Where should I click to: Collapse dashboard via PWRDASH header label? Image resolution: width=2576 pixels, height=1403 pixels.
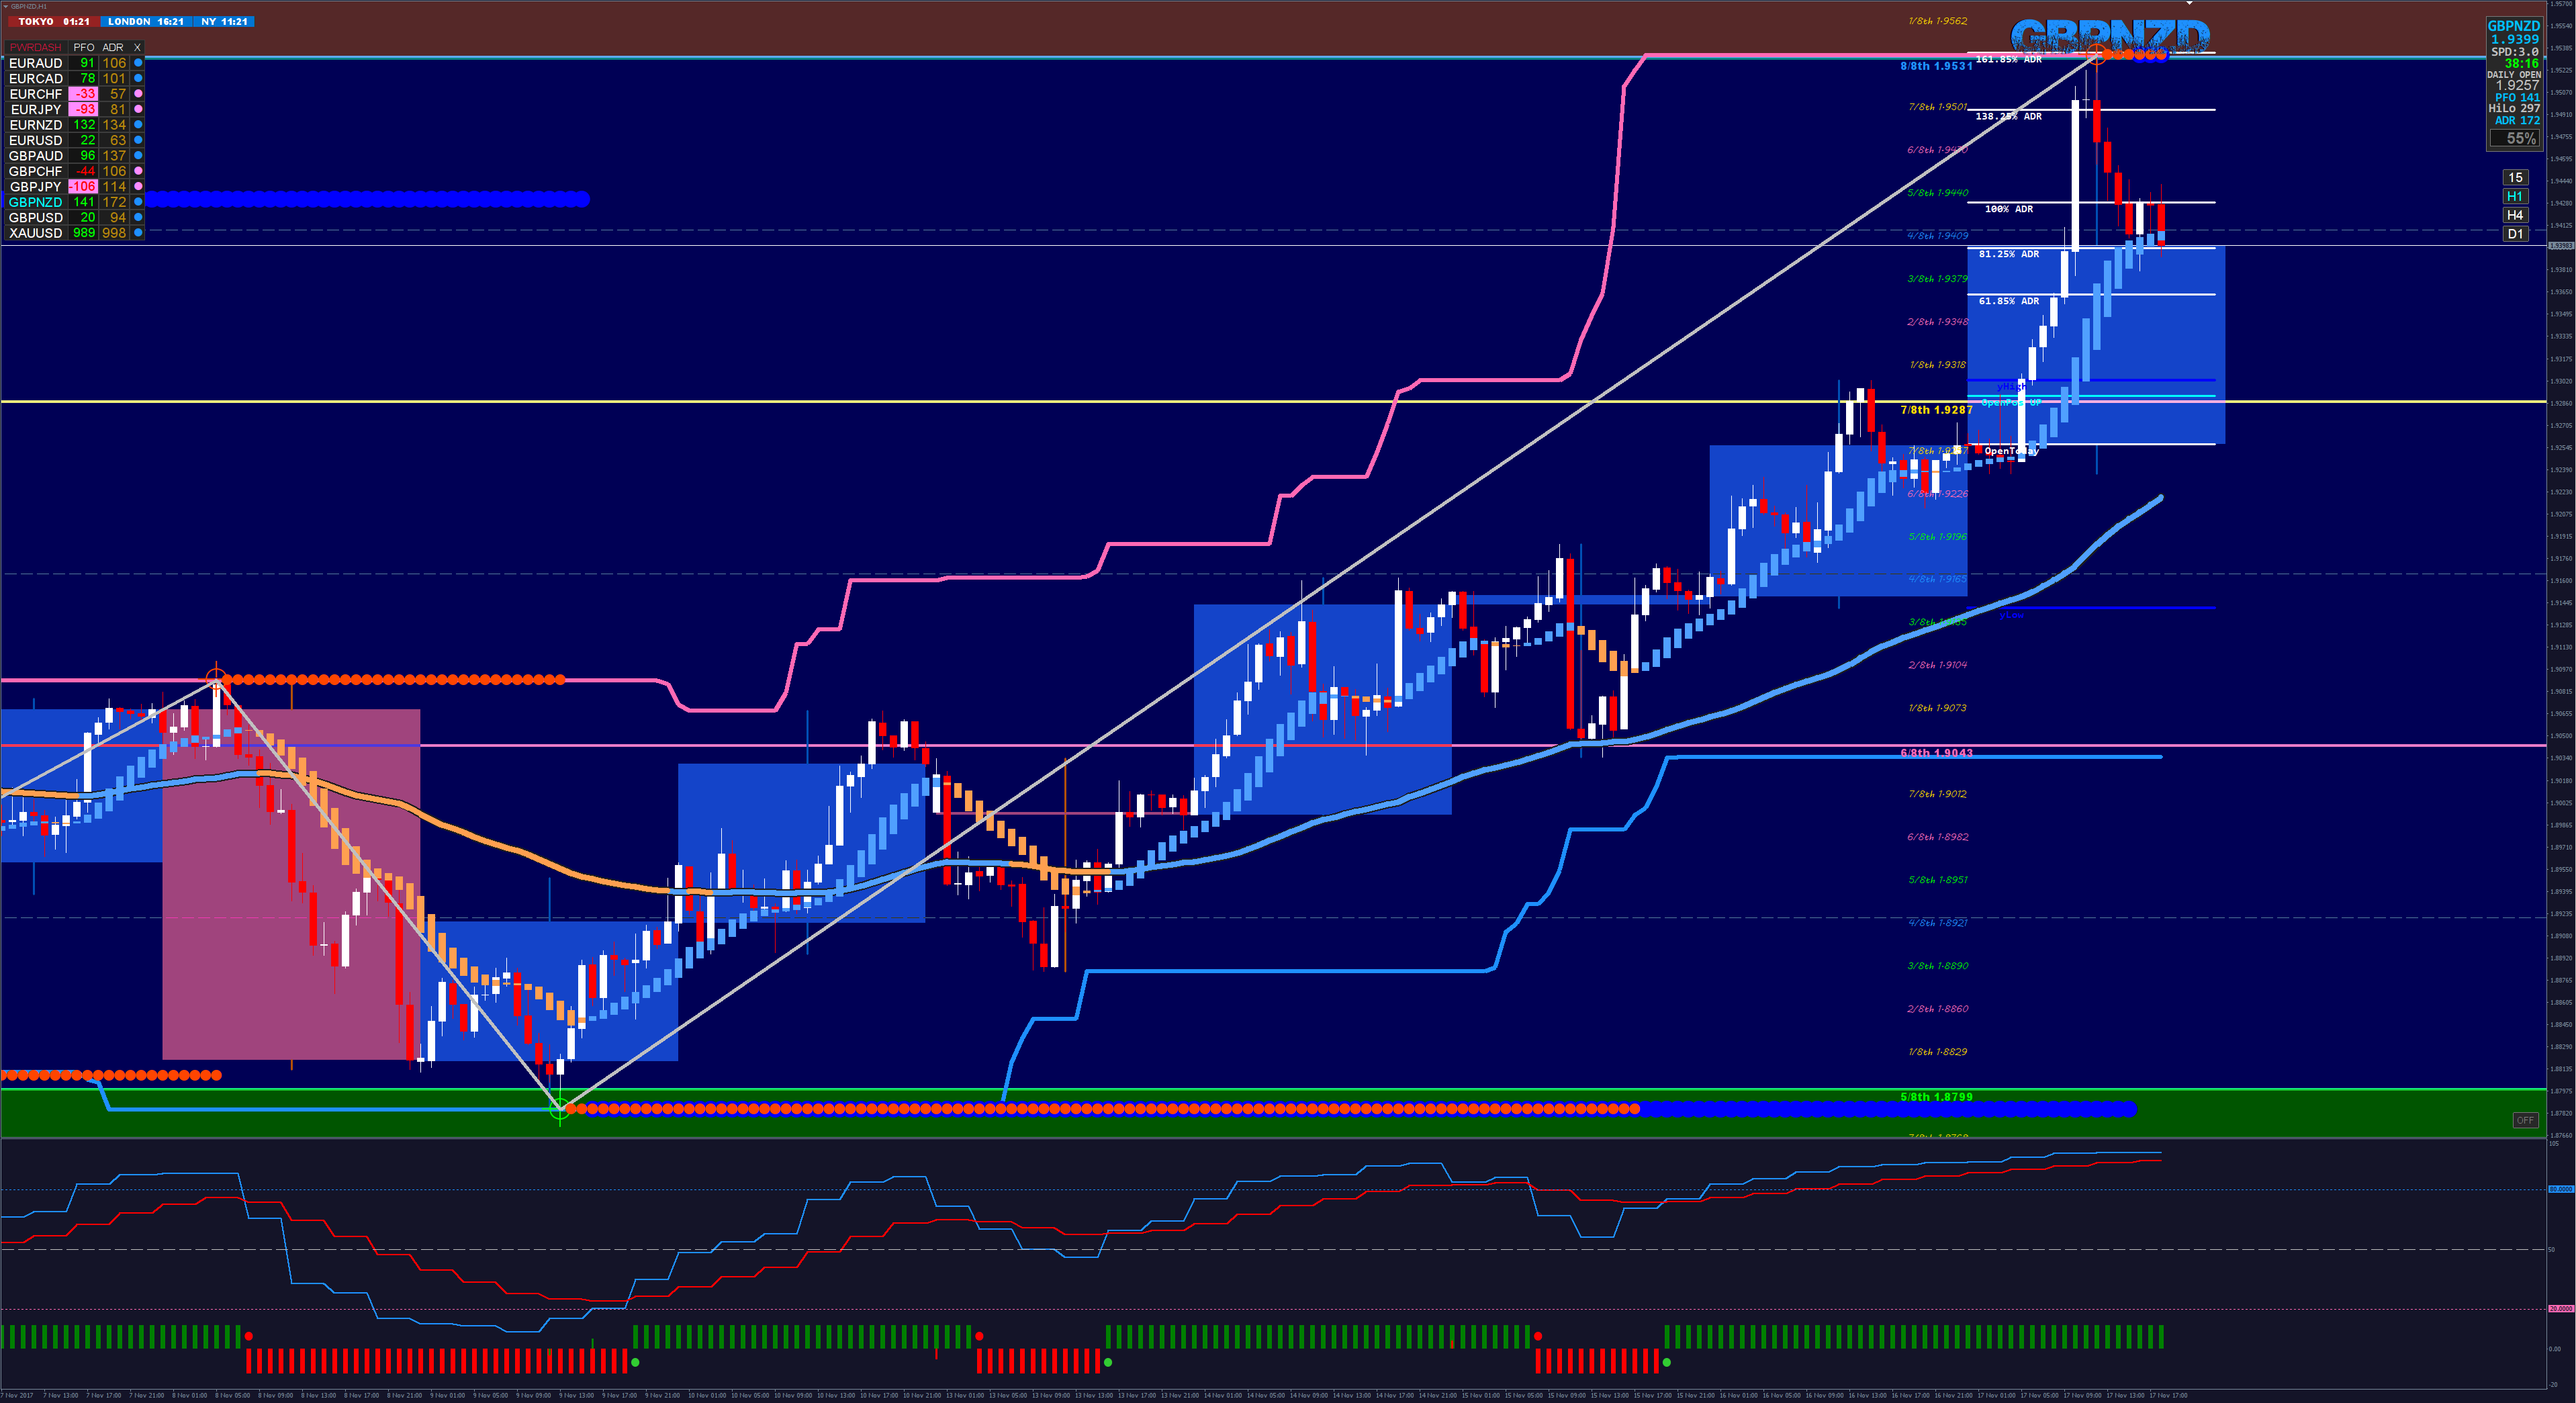[x=35, y=47]
